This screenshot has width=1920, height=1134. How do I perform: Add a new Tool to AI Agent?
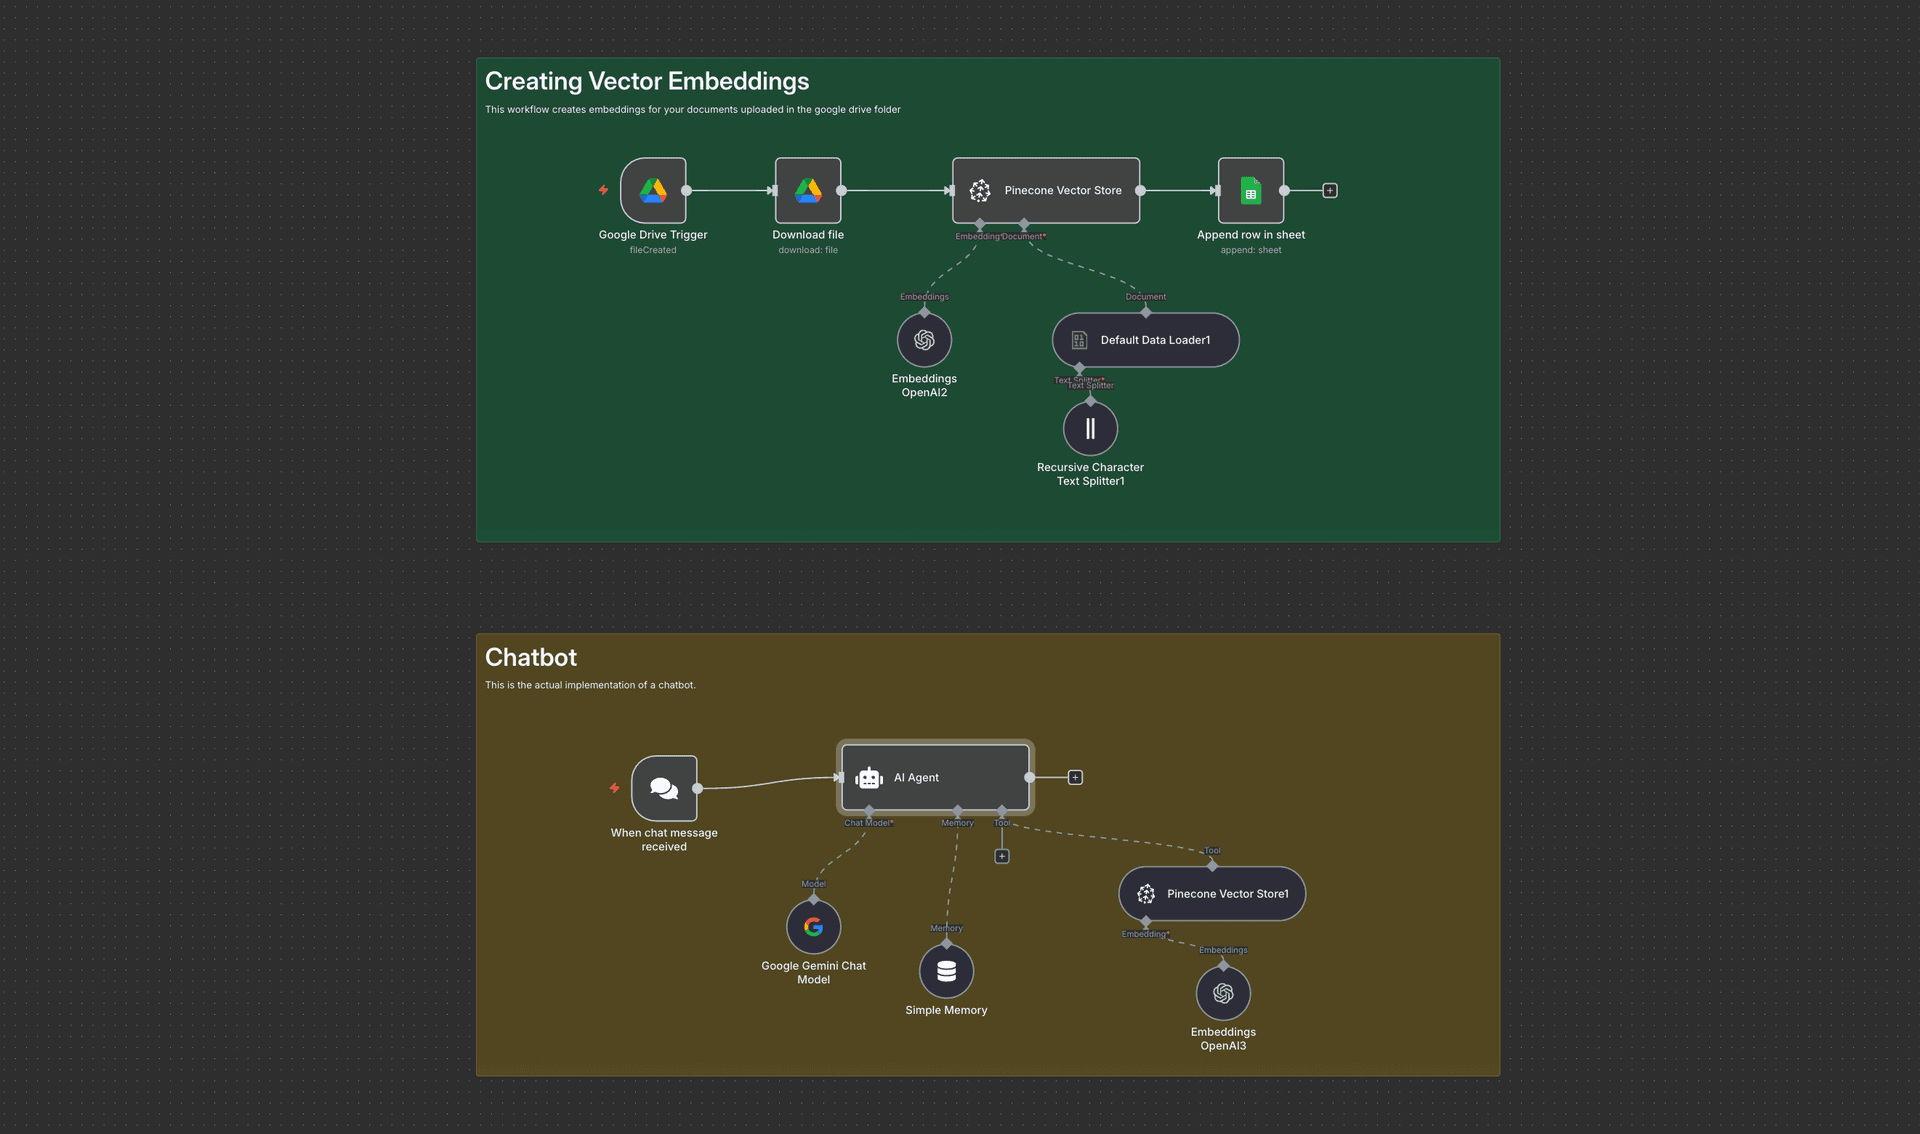coord(1002,856)
